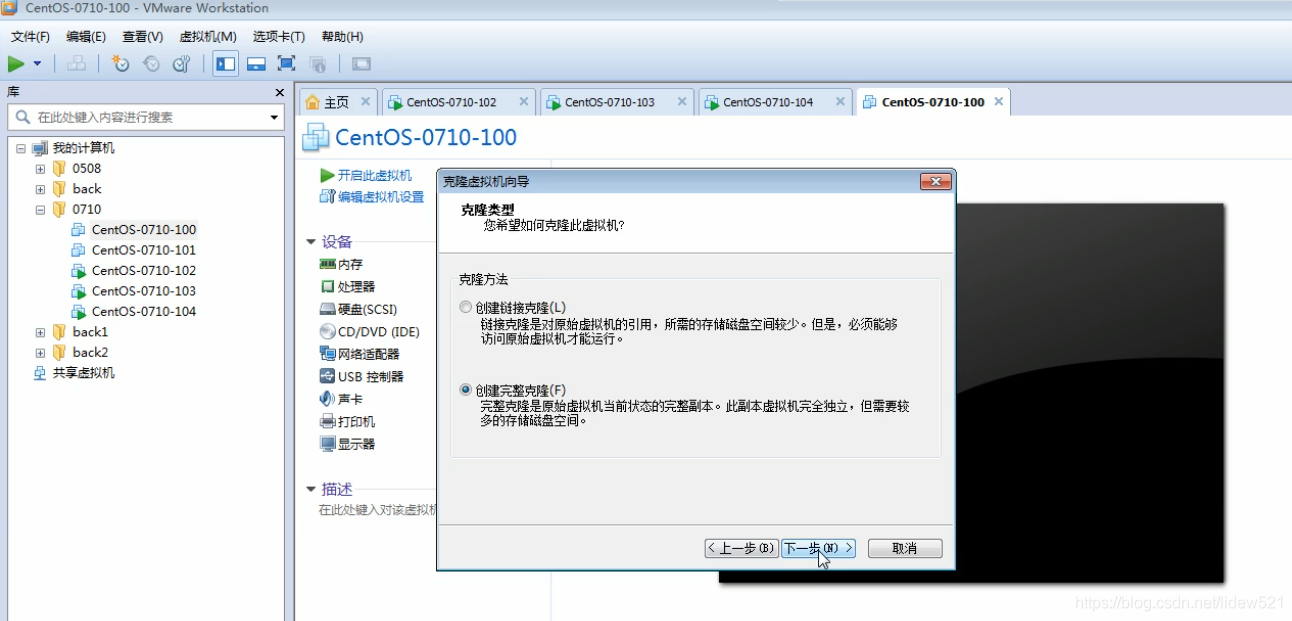
Task: Click the CD/DVD (IDE) disc icon
Action: pos(327,331)
